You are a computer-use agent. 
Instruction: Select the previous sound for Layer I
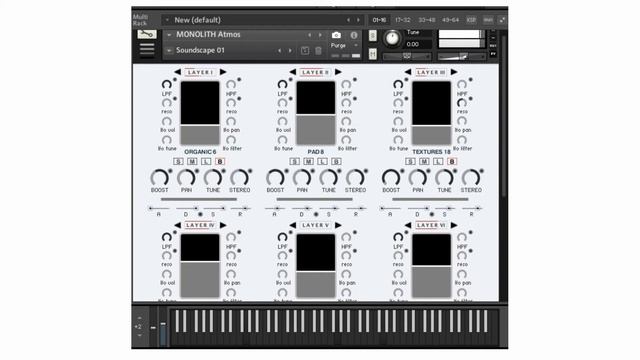(178, 72)
